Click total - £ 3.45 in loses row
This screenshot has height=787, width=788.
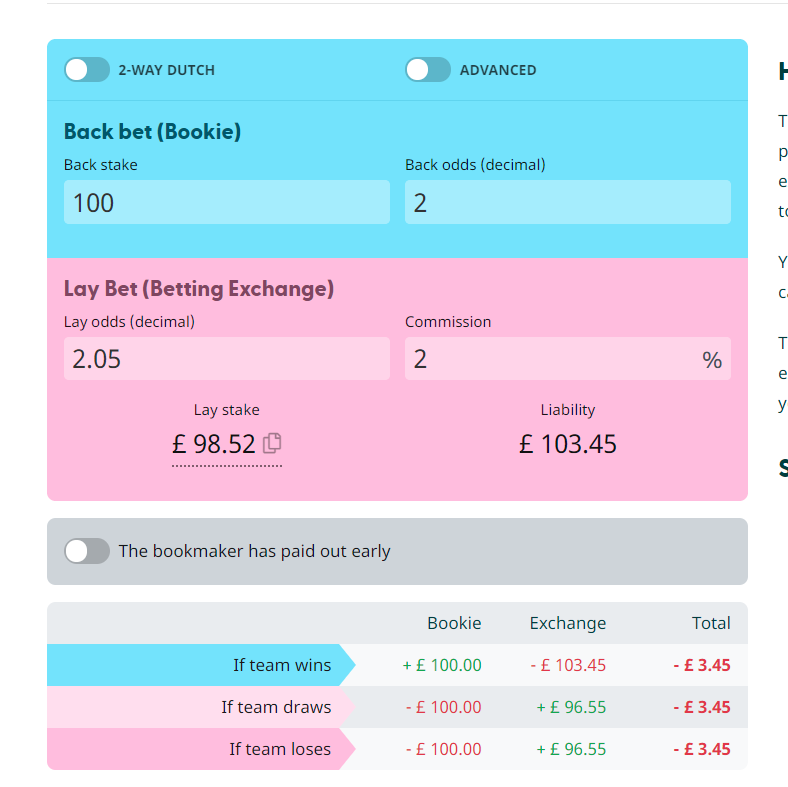pyautogui.click(x=702, y=749)
